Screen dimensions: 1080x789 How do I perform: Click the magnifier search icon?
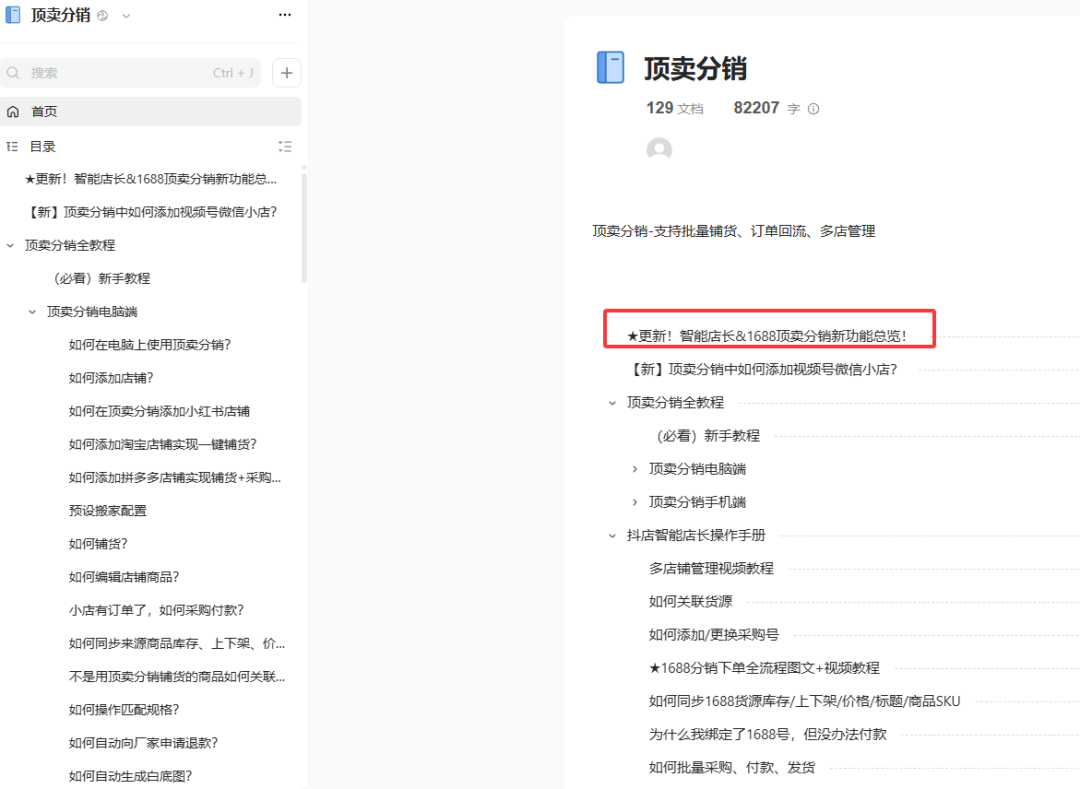coord(13,73)
